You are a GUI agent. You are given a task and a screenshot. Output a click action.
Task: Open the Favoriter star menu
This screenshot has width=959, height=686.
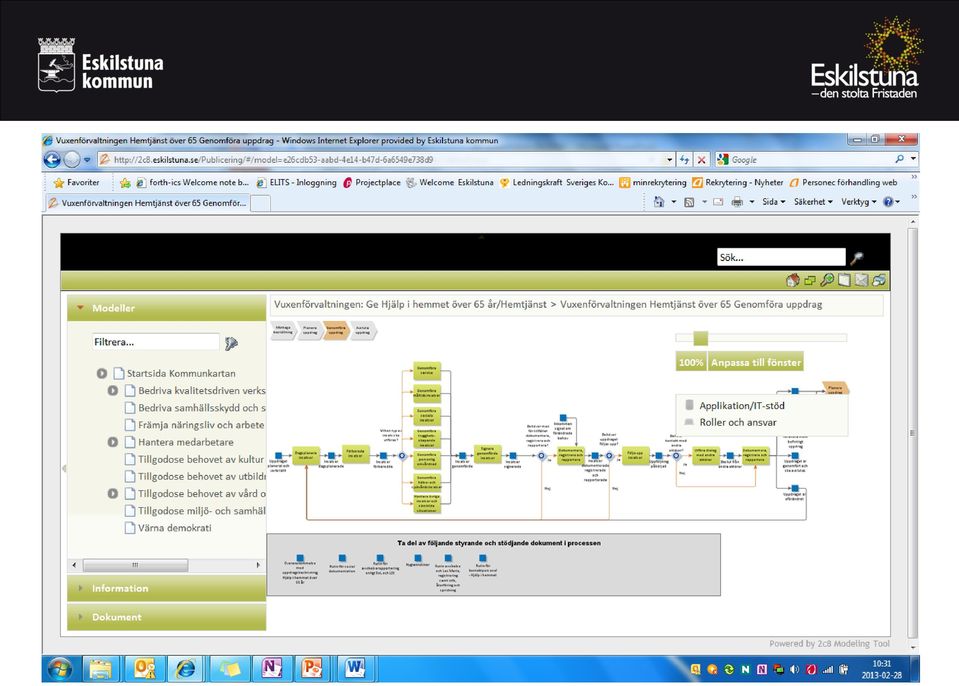pyautogui.click(x=76, y=182)
